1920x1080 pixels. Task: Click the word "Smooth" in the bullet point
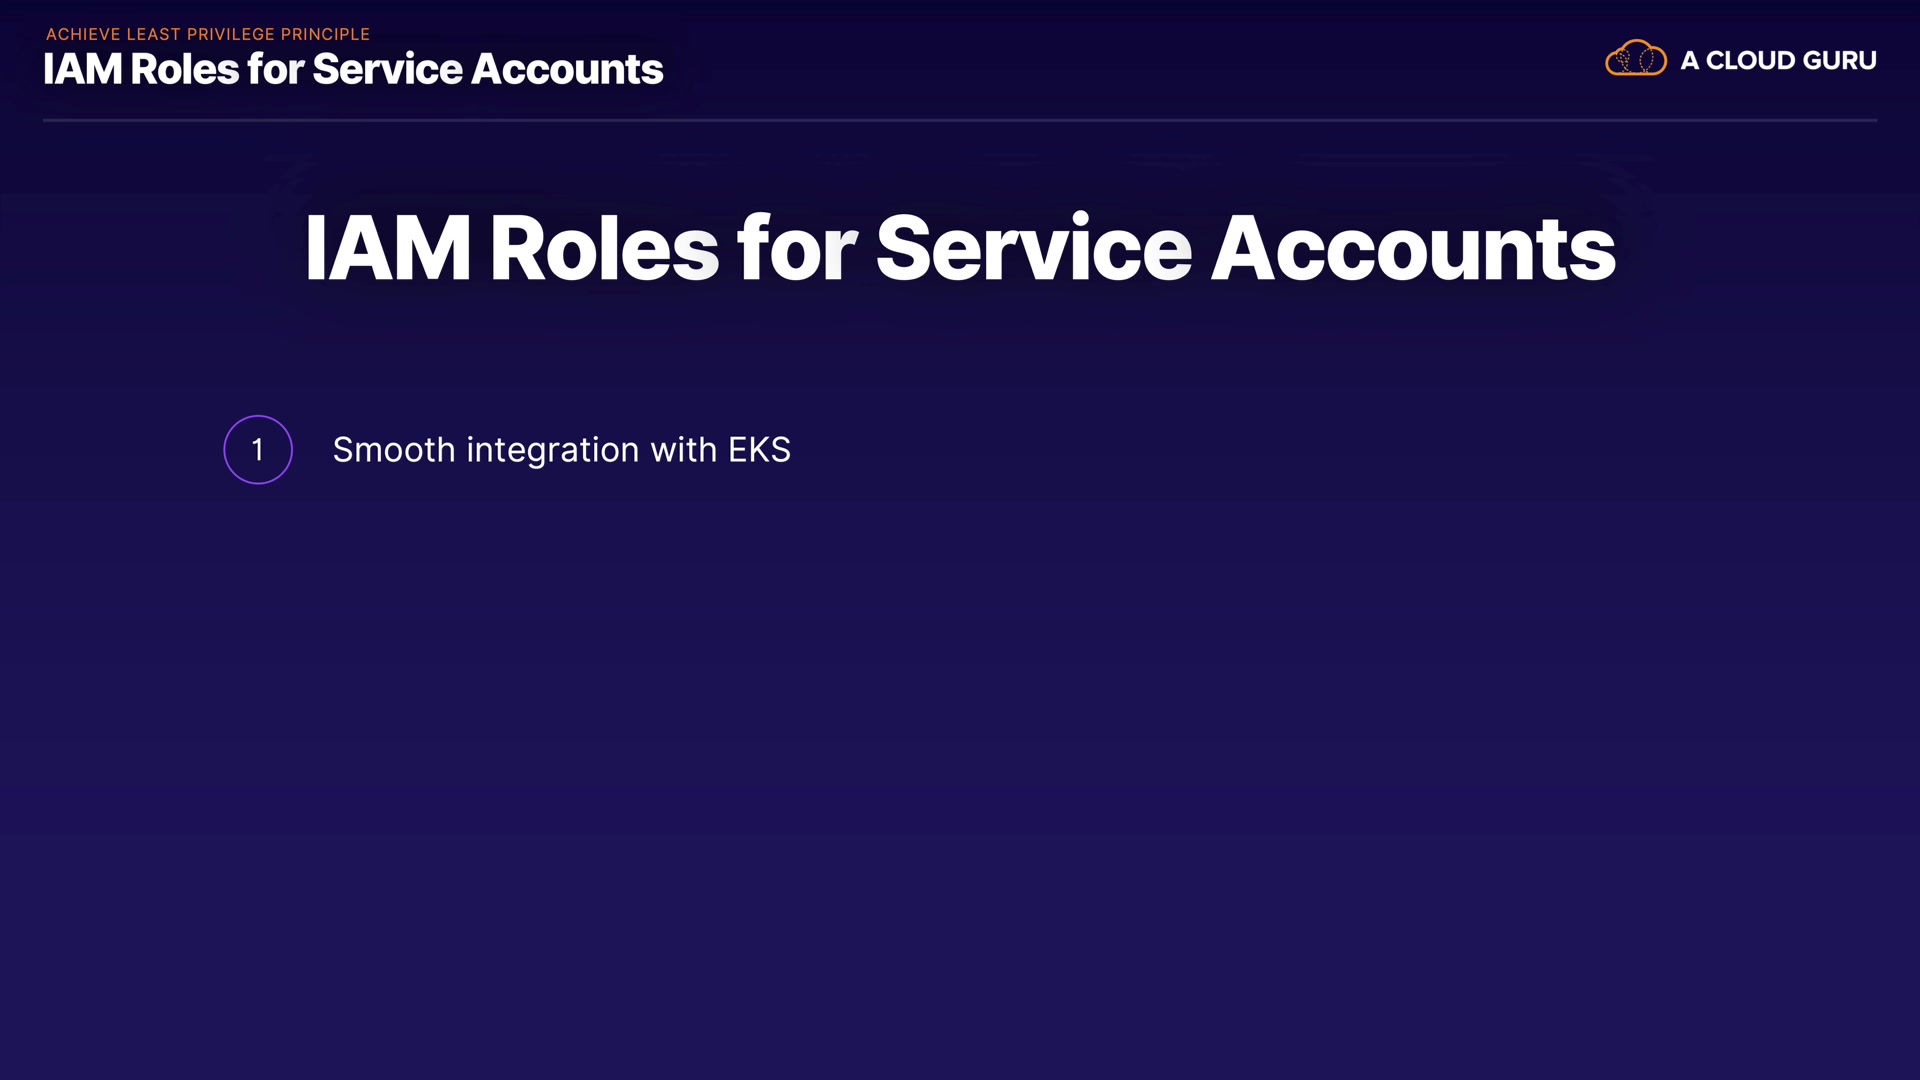394,450
